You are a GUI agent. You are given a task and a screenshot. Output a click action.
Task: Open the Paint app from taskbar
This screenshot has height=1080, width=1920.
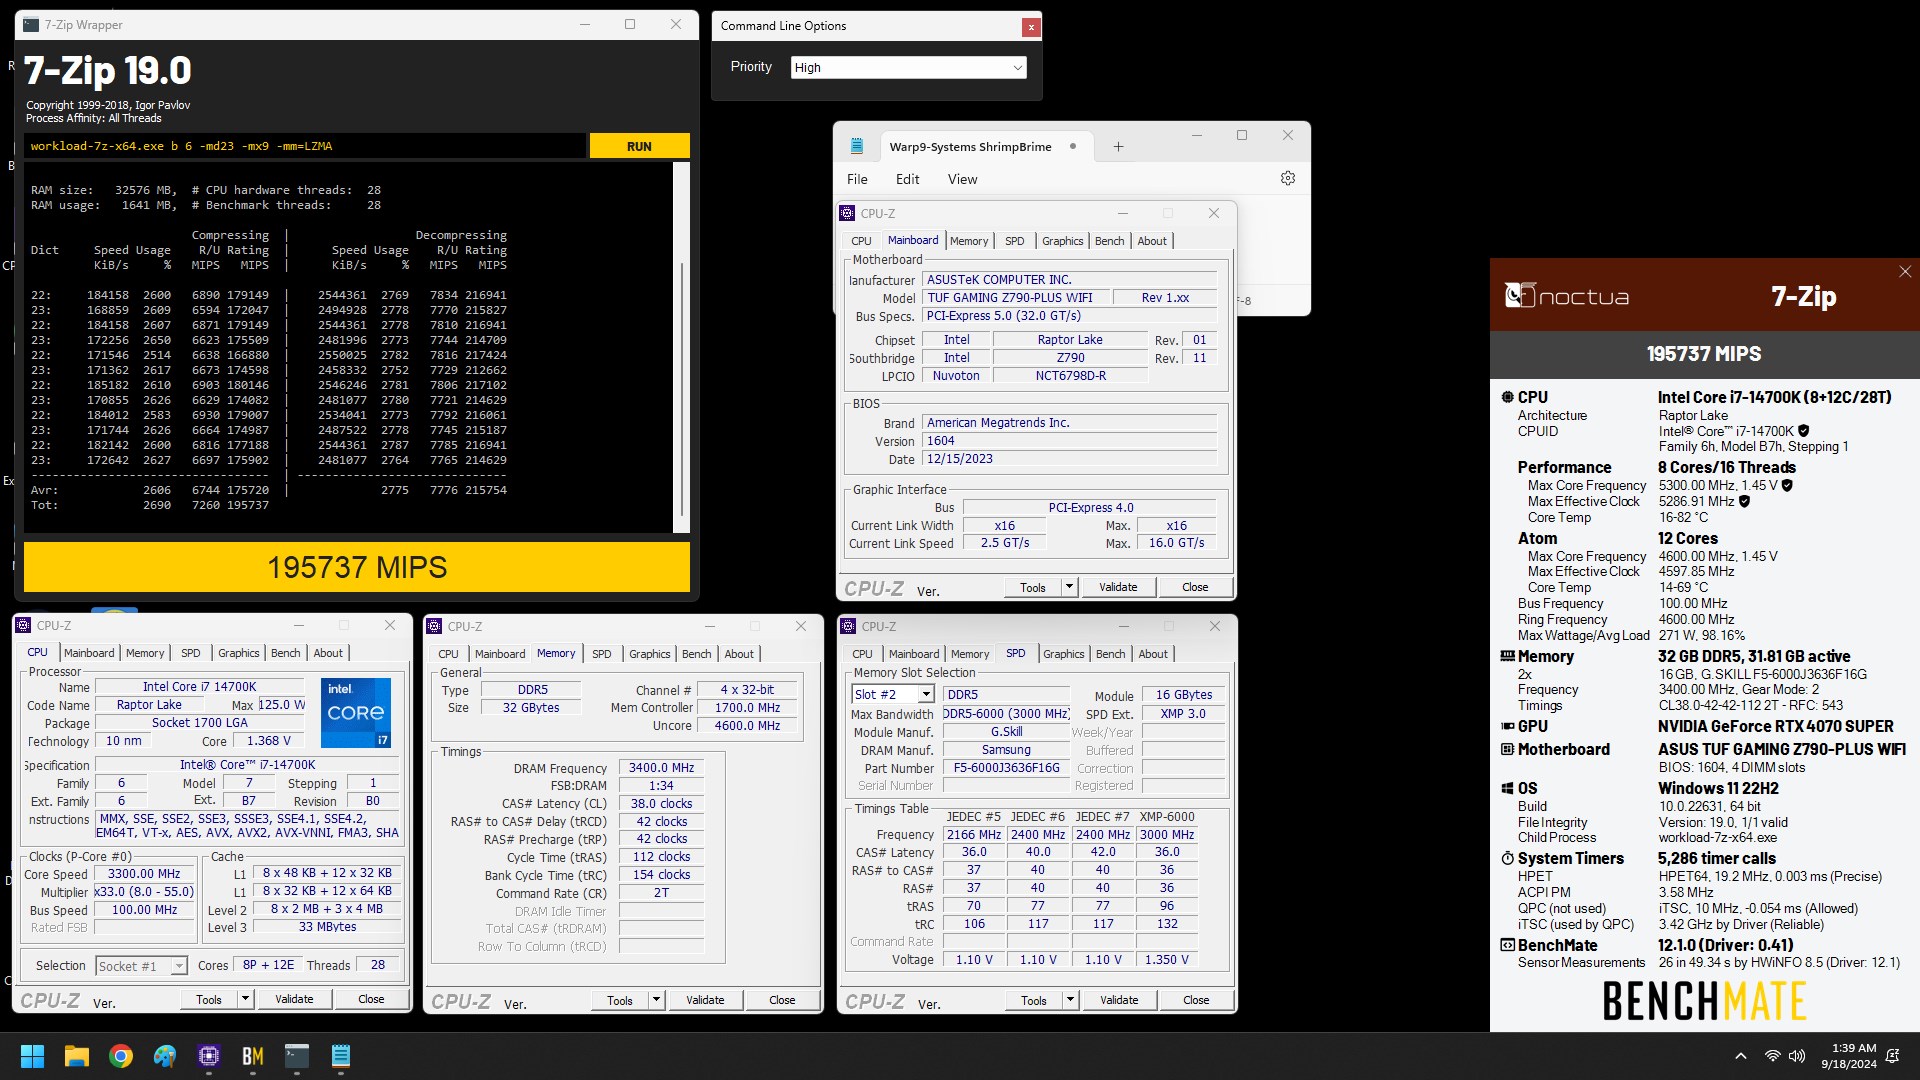(165, 1056)
